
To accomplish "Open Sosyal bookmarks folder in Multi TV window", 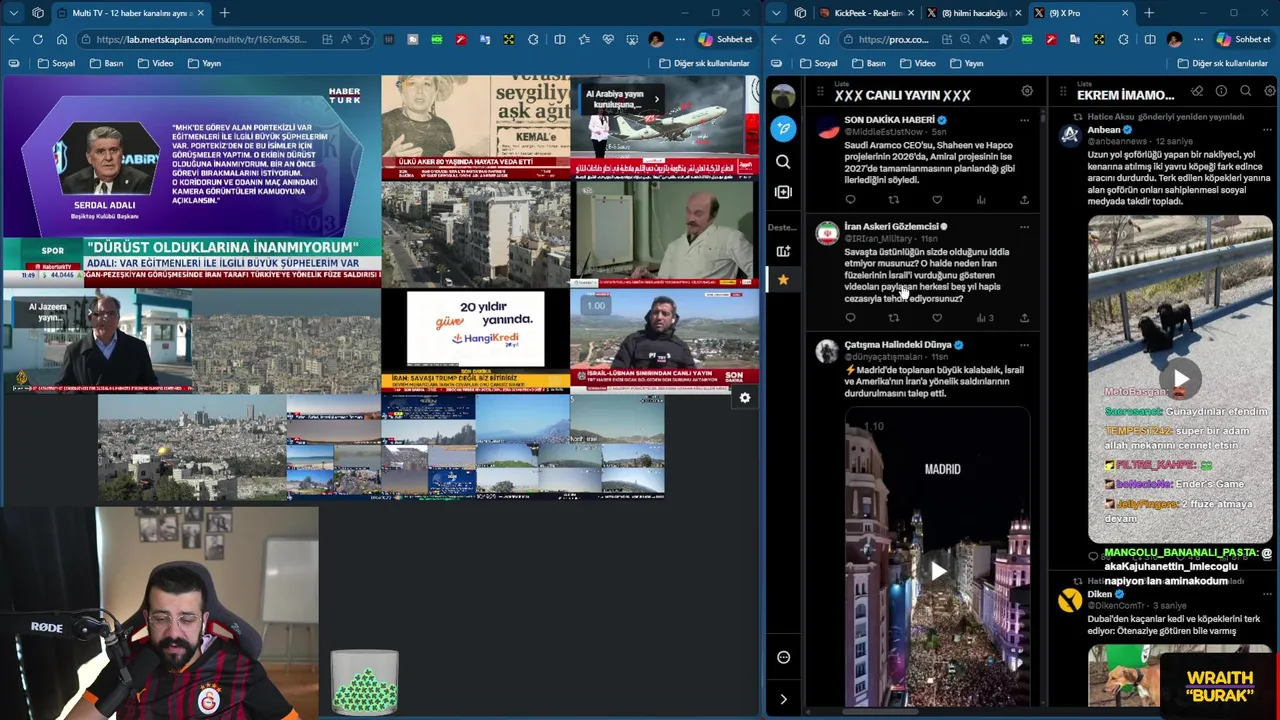I will pyautogui.click(x=56, y=63).
